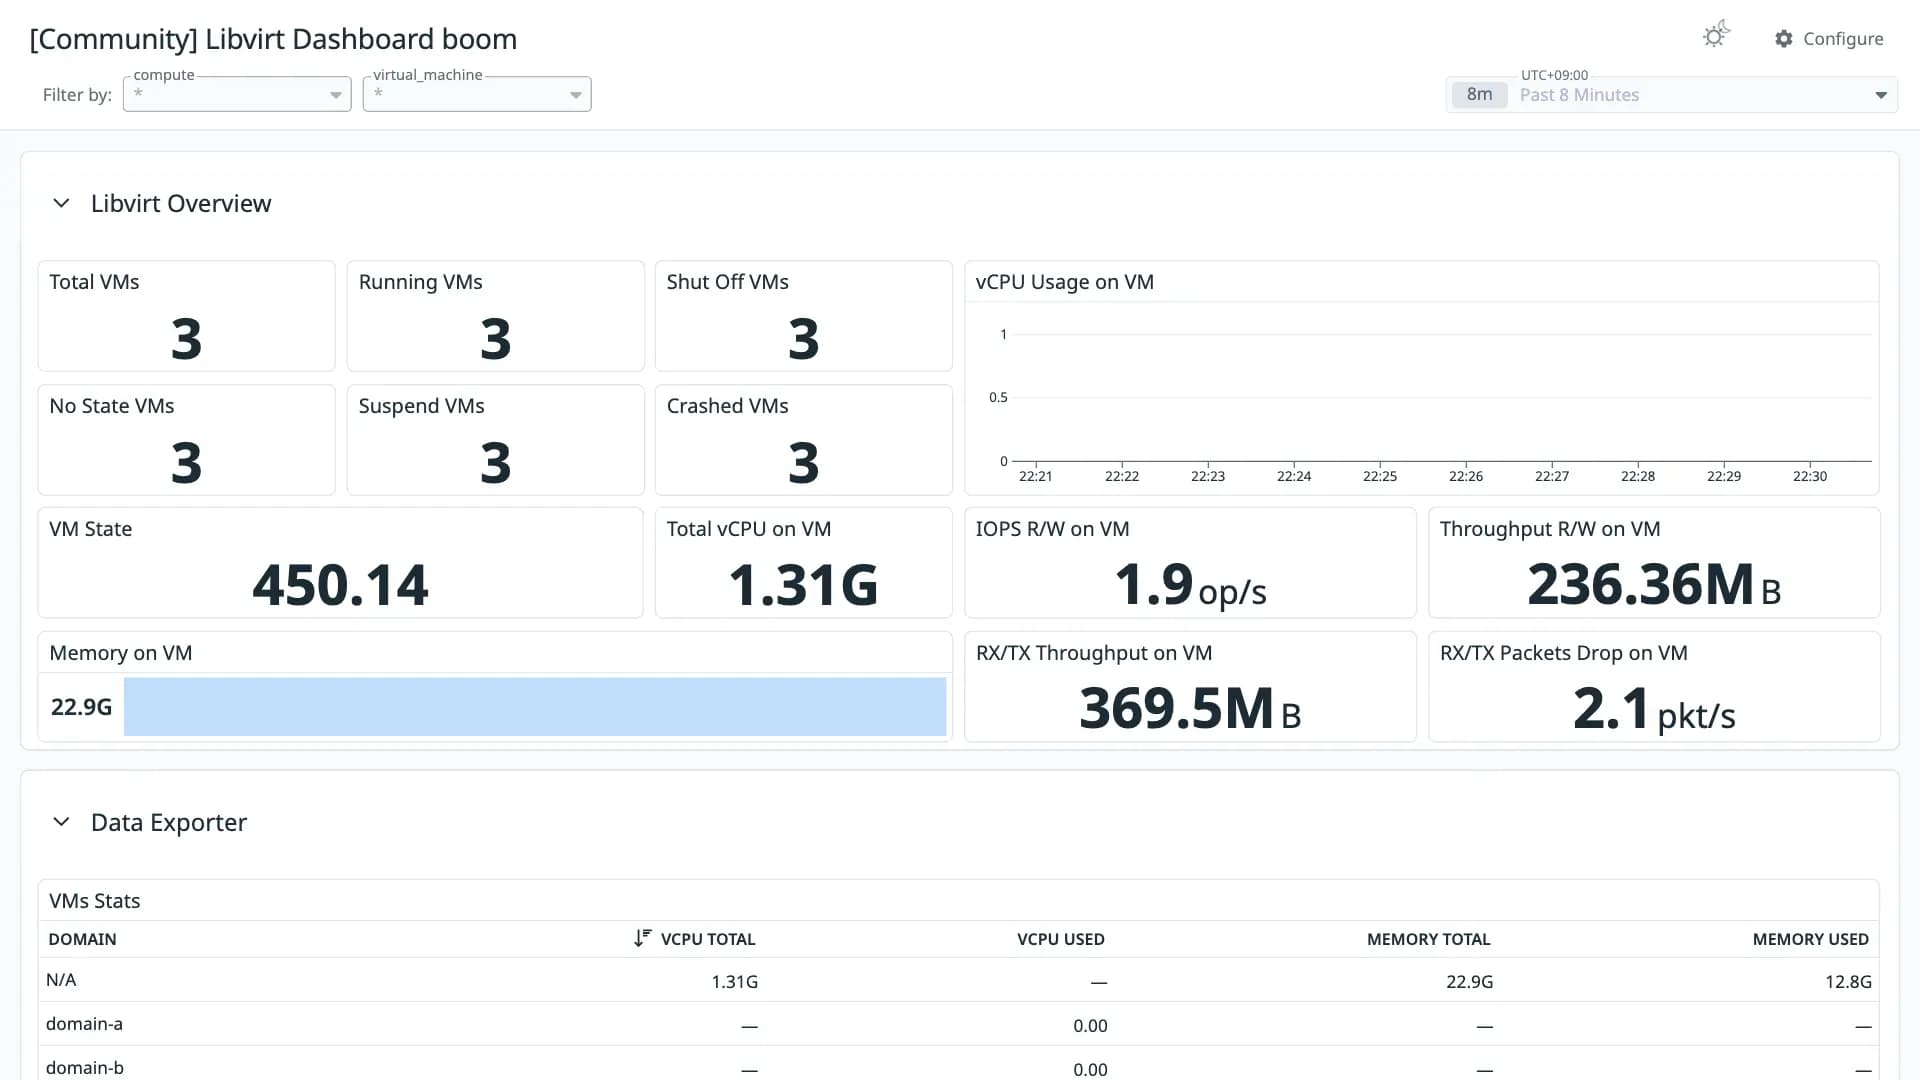This screenshot has height=1080, width=1920.
Task: Click the RX/TX Packets Drop value 2.1 pkt/s
Action: [1654, 709]
